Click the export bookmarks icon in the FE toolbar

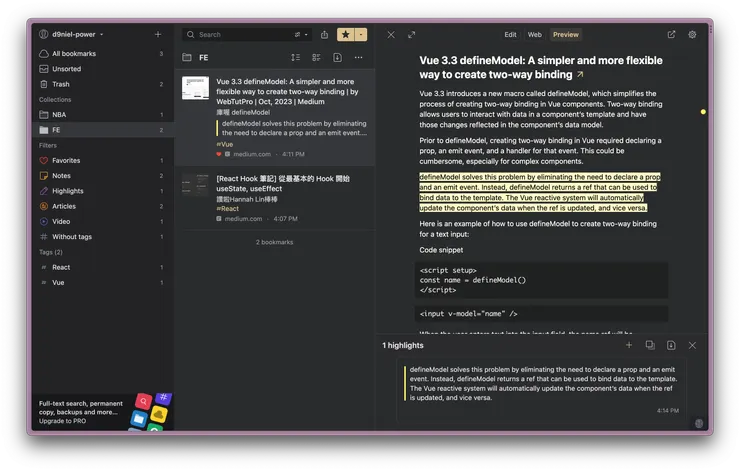click(337, 58)
